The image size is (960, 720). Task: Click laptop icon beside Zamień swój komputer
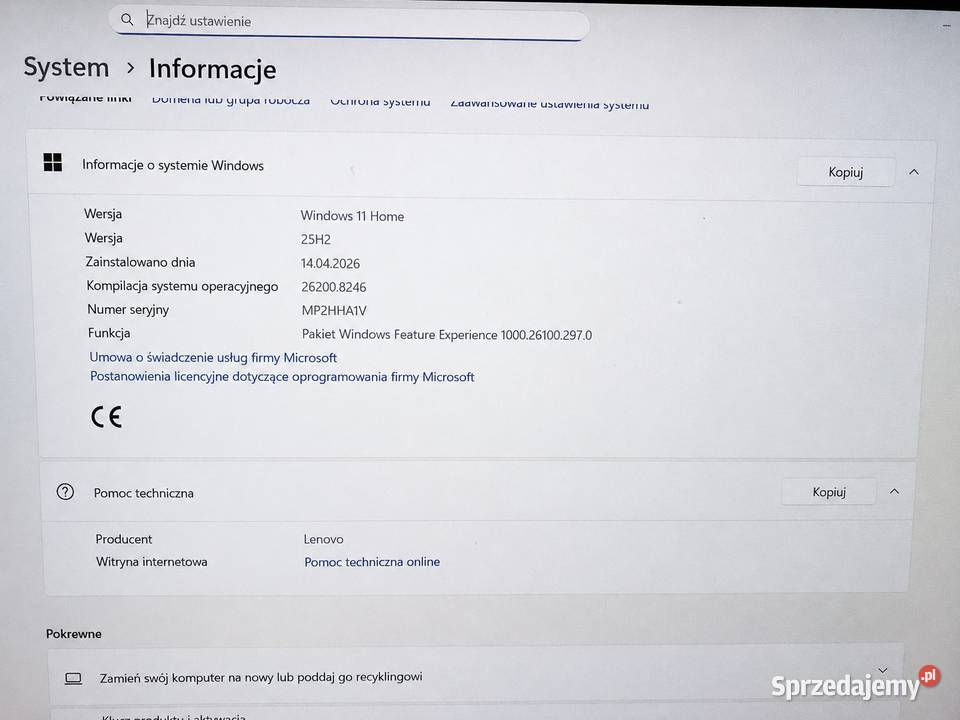tap(73, 678)
